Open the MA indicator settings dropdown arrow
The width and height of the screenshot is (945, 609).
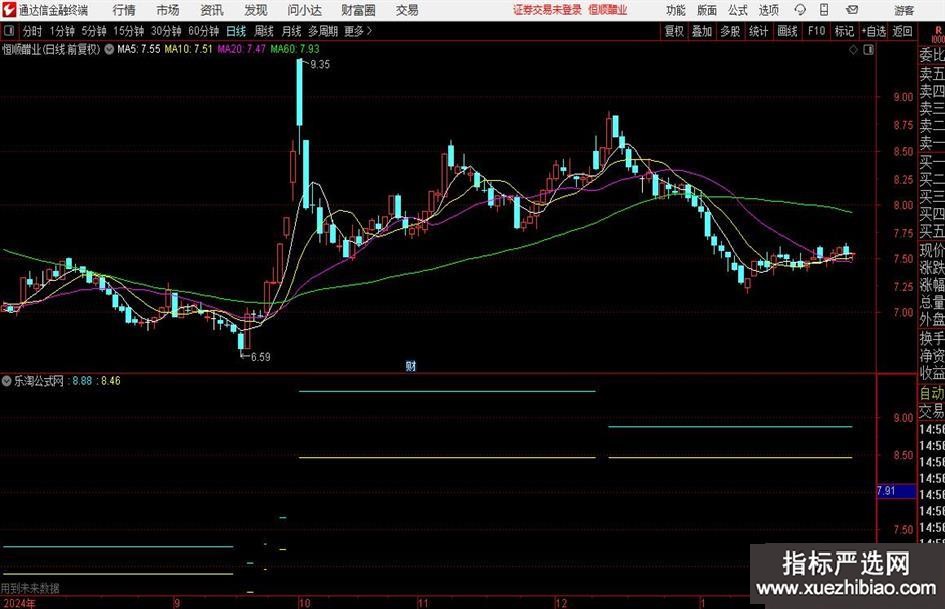(x=108, y=48)
